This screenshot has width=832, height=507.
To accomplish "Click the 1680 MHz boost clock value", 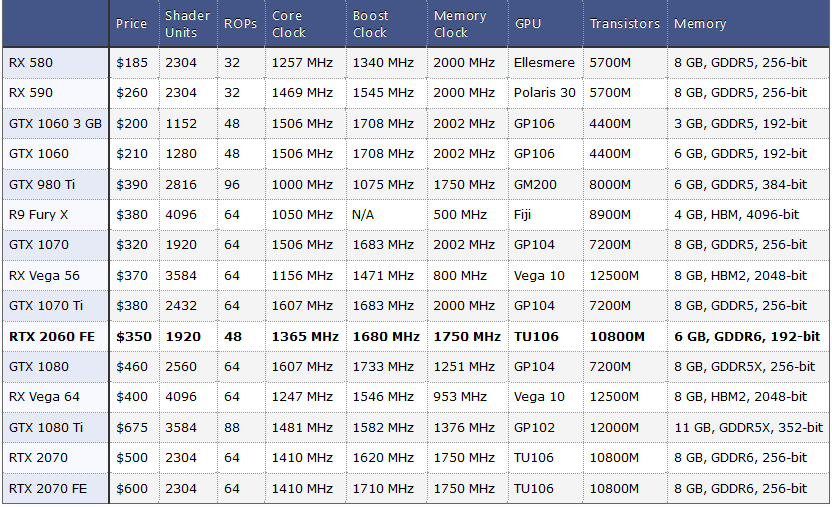I will coord(386,337).
